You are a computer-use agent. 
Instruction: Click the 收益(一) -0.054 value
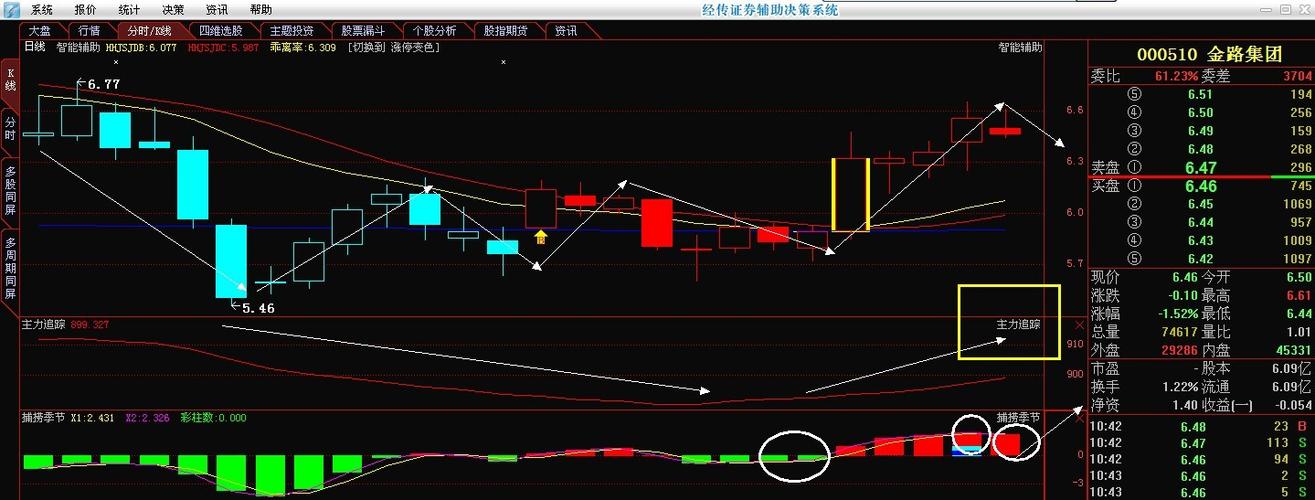click(1292, 404)
